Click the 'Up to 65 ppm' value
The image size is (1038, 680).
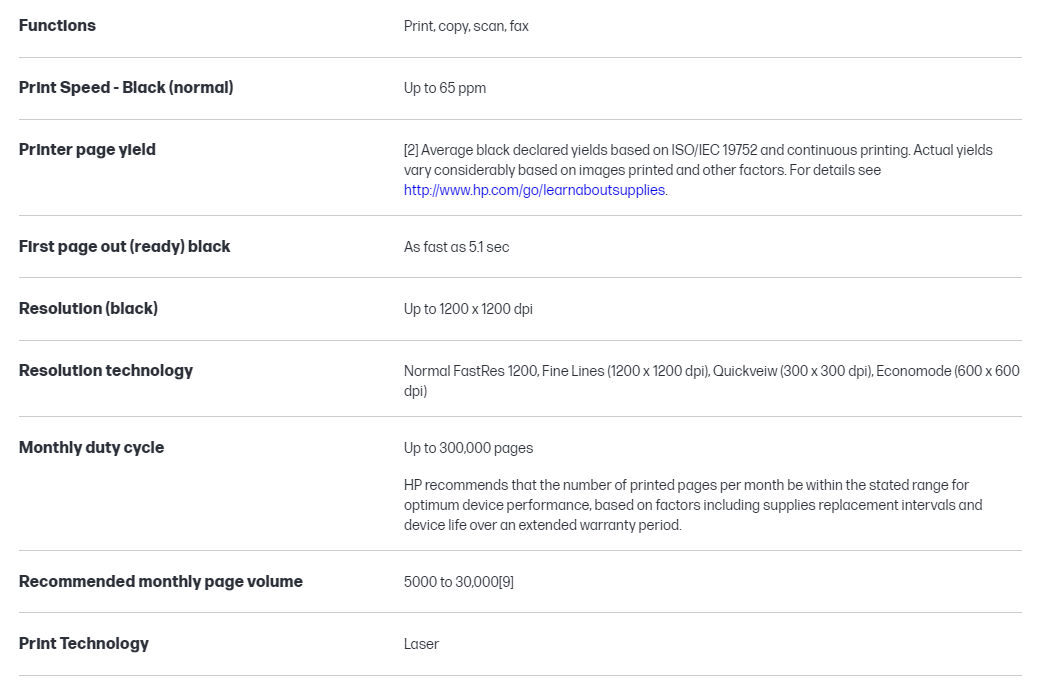(445, 88)
